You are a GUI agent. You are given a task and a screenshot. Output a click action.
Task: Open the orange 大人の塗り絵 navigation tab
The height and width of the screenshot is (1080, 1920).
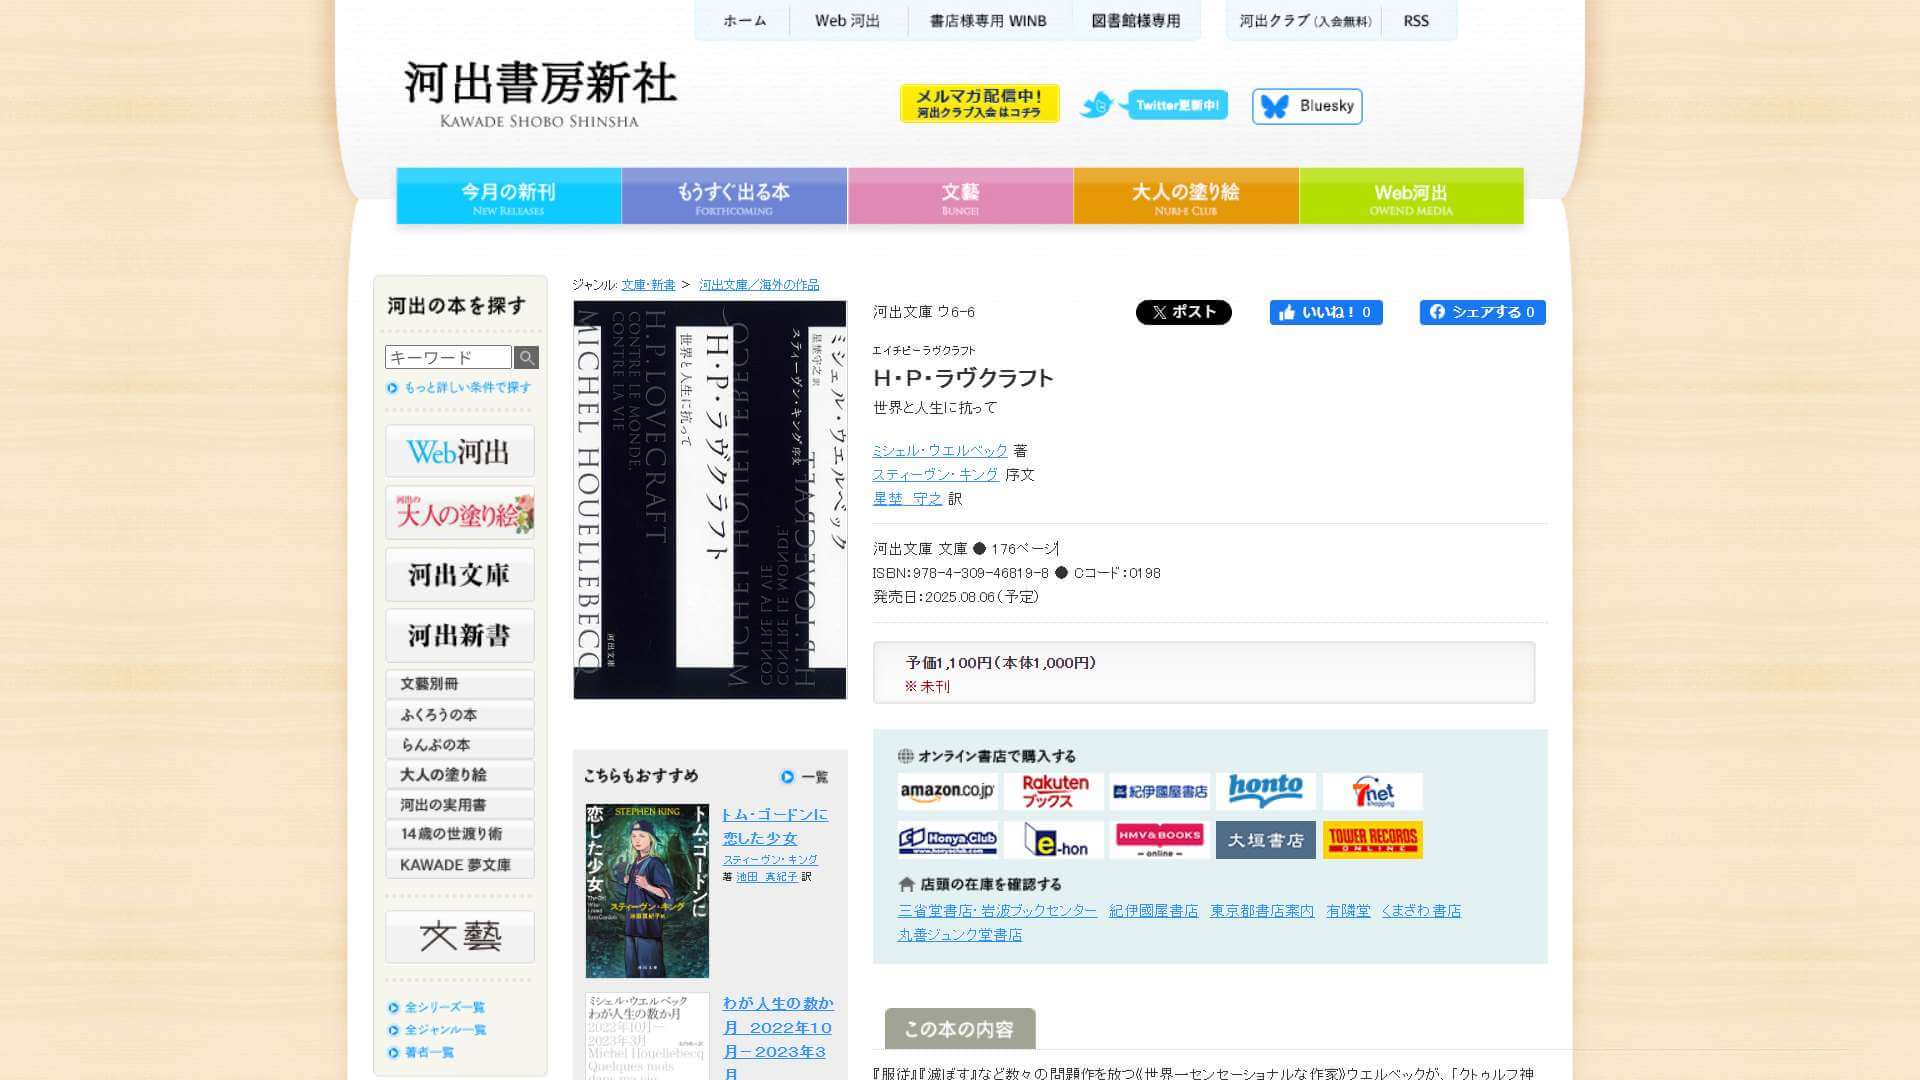coord(1186,196)
